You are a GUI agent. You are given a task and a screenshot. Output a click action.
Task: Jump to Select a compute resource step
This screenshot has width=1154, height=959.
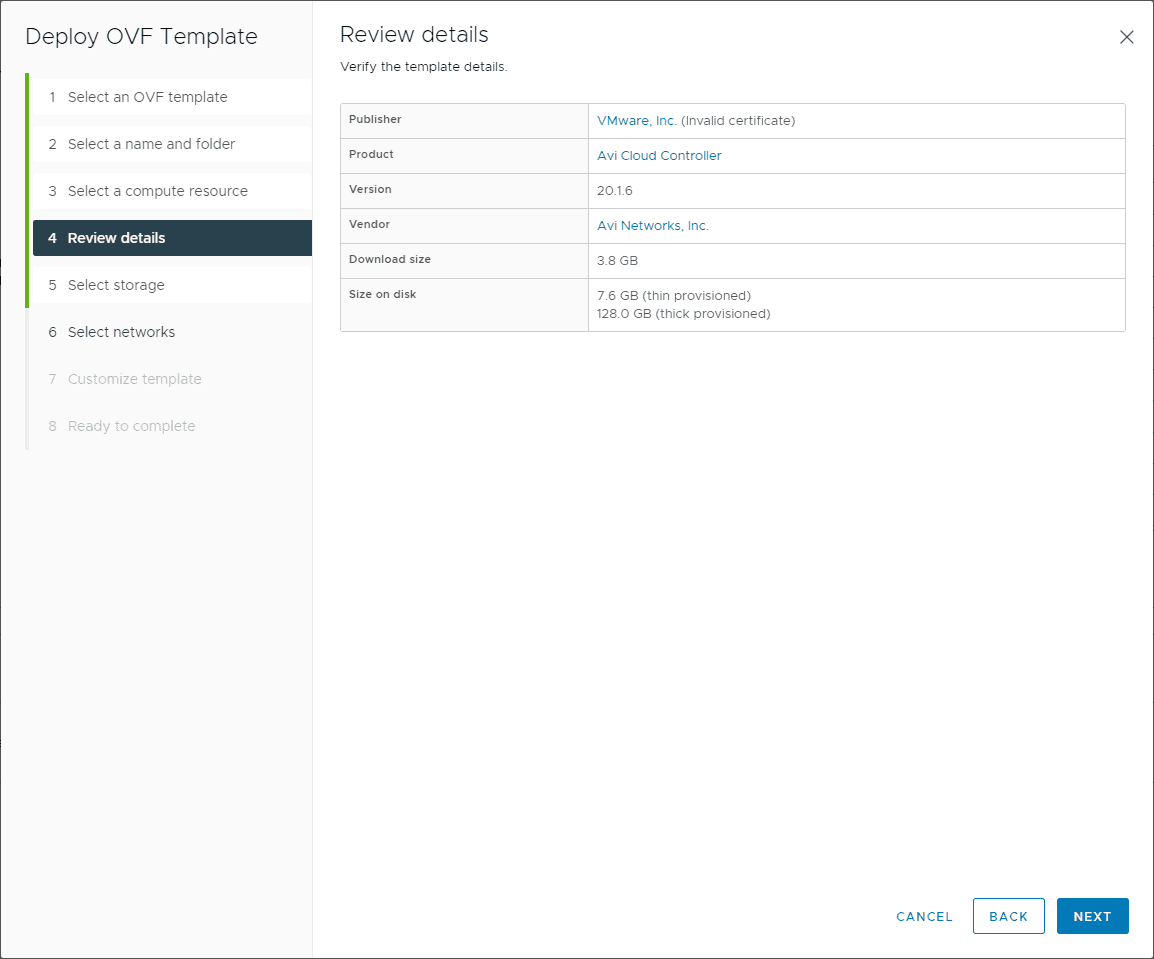tap(157, 191)
